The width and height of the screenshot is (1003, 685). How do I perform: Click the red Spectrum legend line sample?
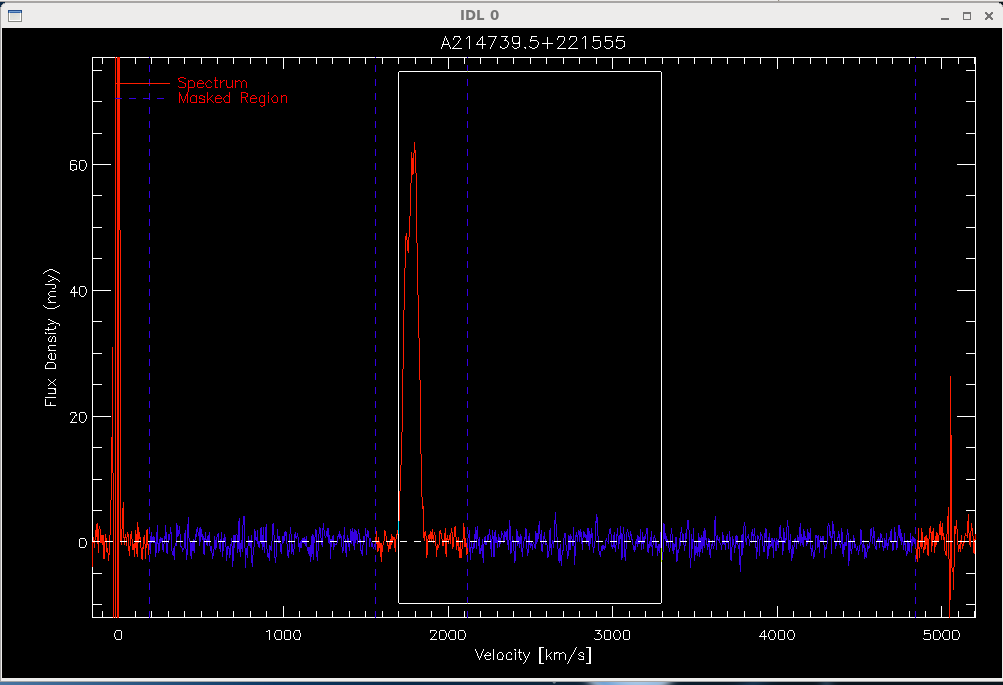point(143,83)
